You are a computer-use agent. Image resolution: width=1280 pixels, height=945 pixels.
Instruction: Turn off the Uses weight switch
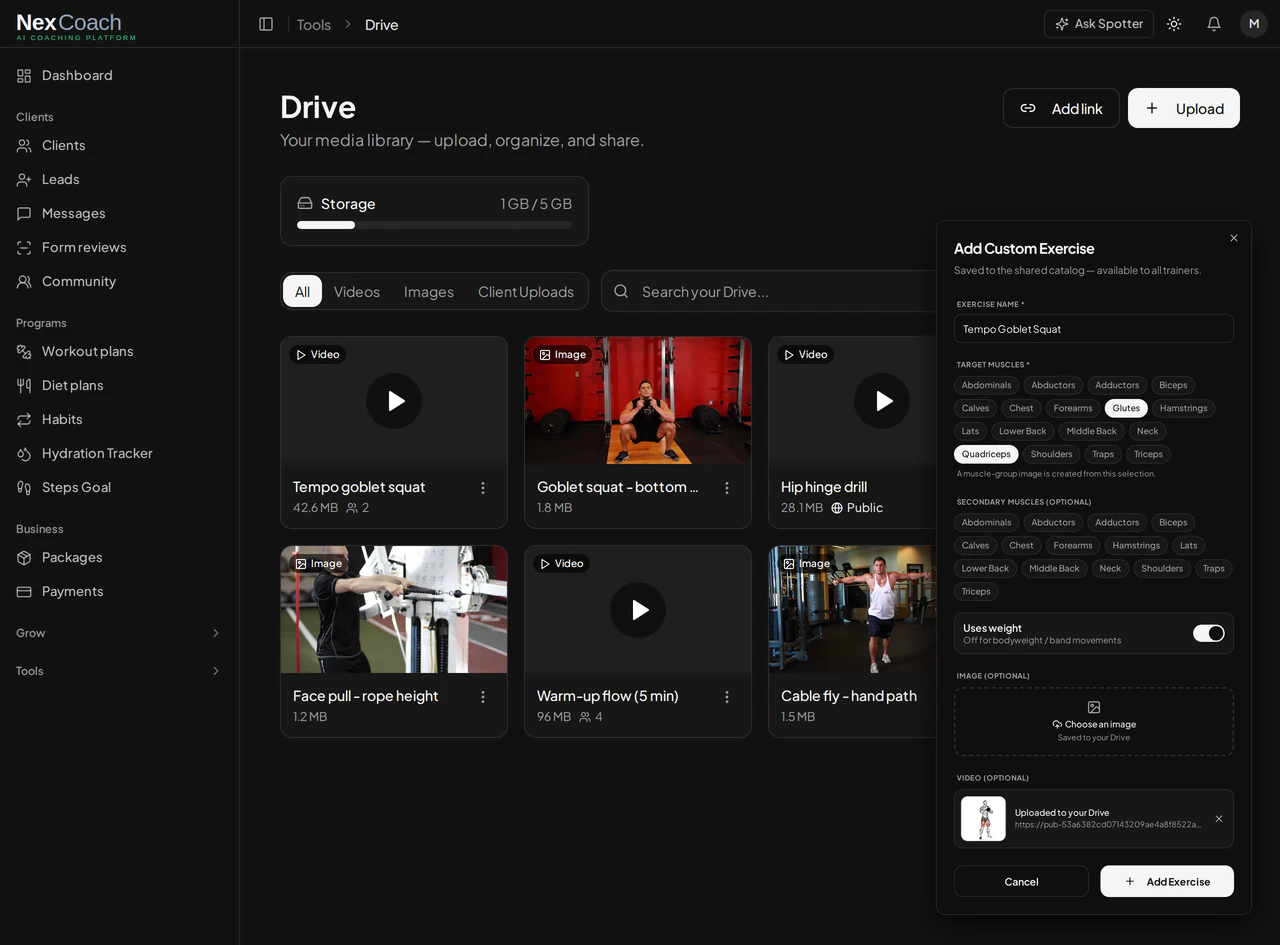1209,633
